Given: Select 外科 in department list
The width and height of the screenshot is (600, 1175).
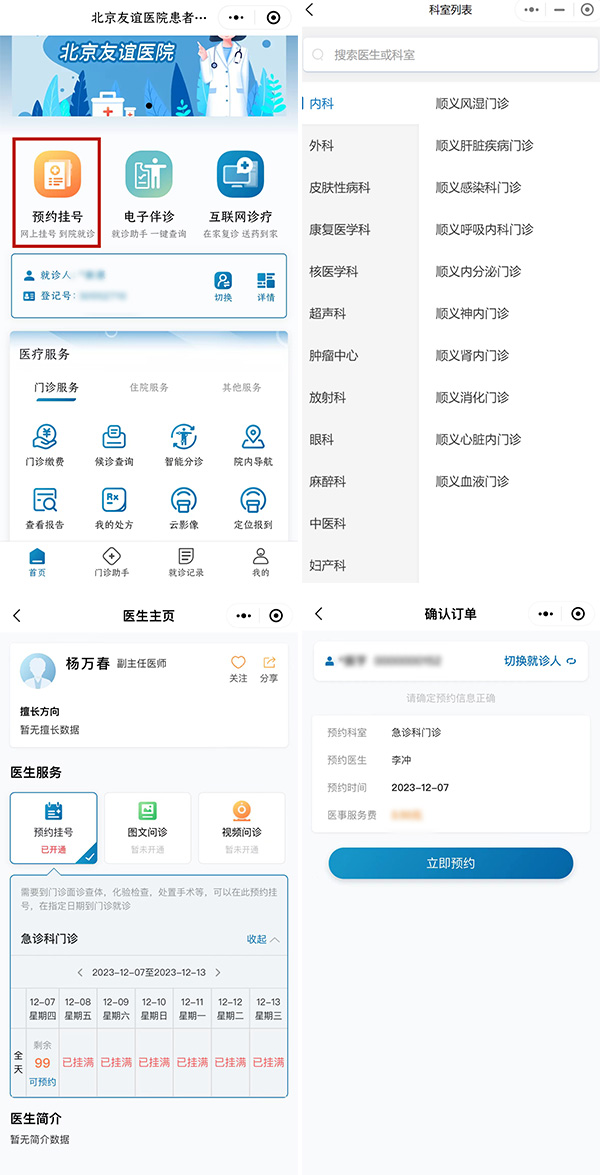Looking at the screenshot, I should [x=321, y=145].
